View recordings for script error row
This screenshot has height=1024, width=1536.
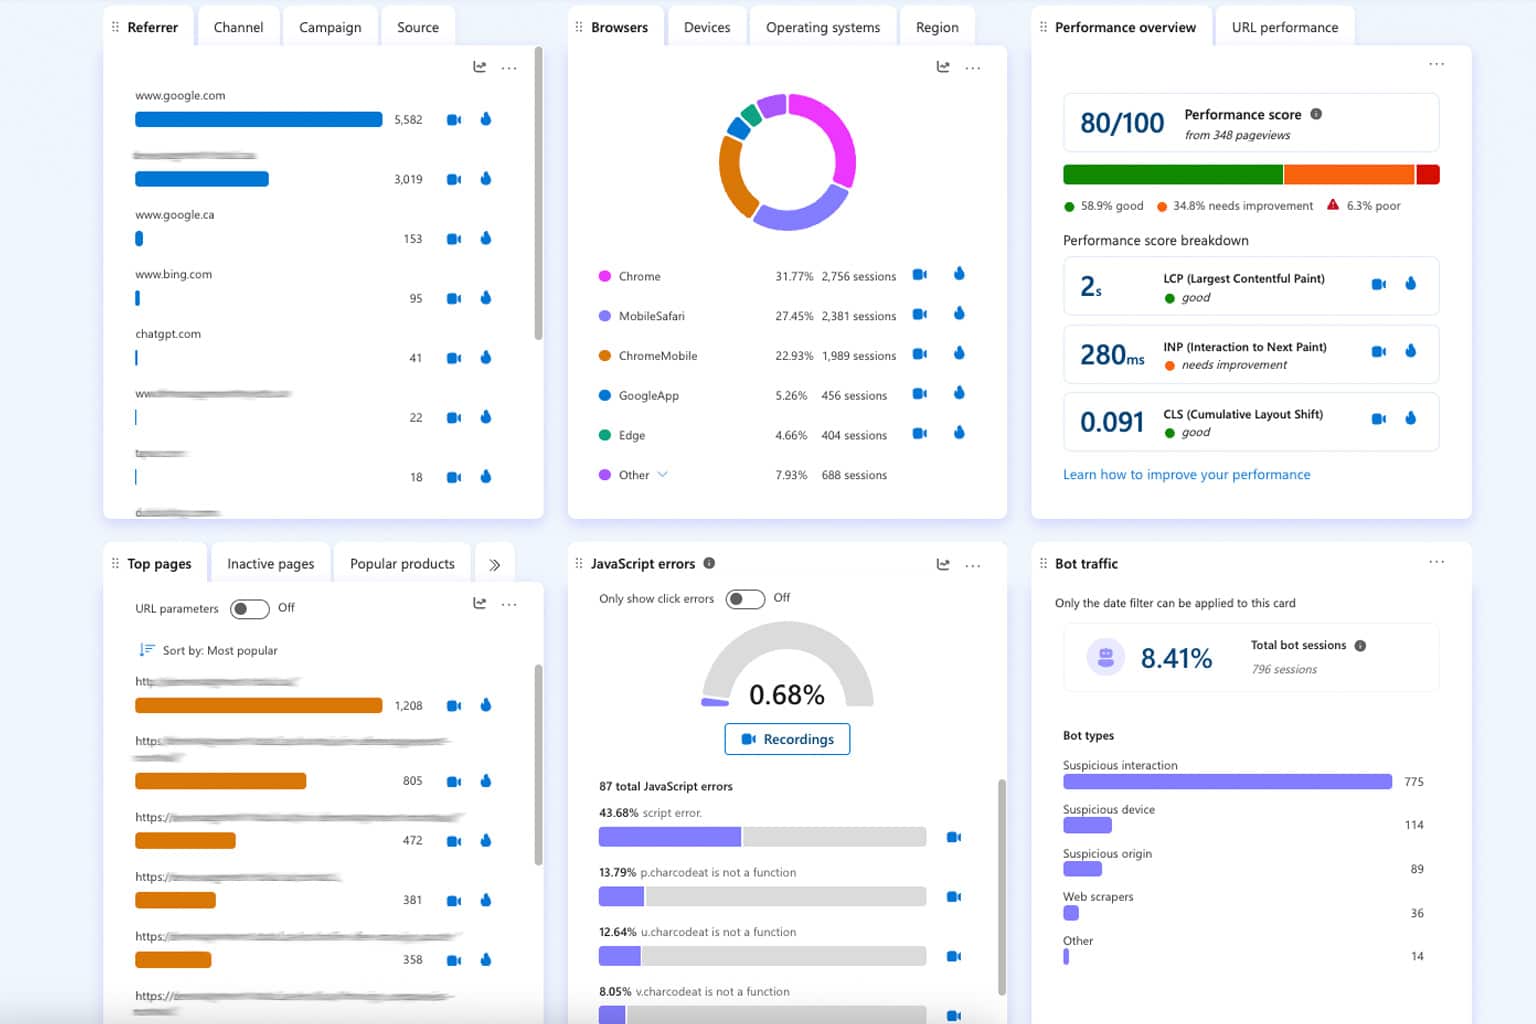click(953, 837)
